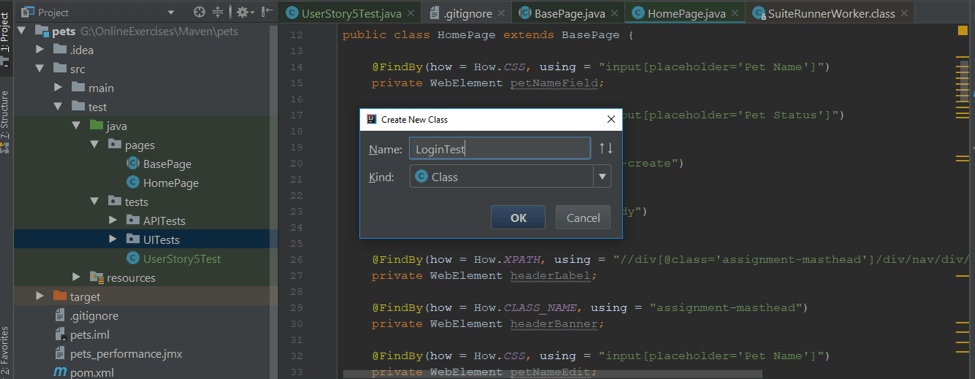Close the HomePage.java tab

(x=736, y=13)
